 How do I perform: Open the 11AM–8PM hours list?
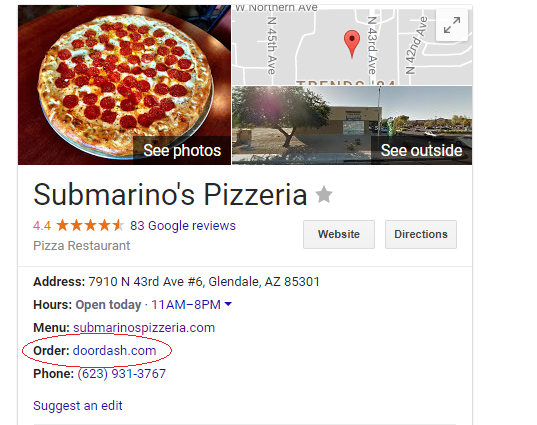pos(186,304)
